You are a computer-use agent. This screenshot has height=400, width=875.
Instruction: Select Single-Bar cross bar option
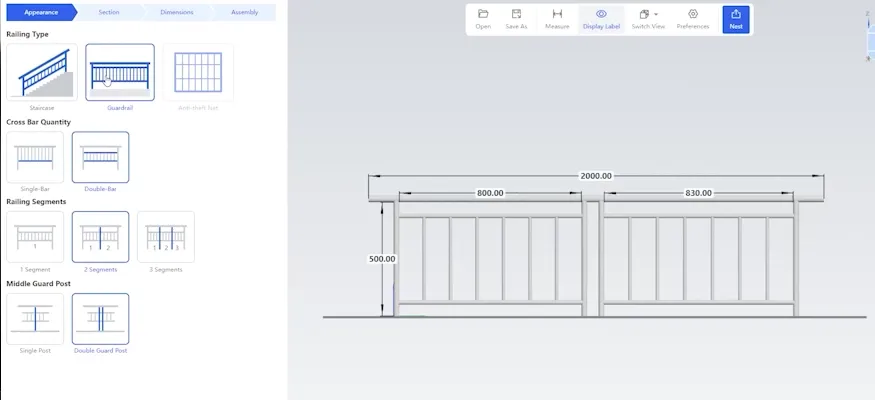click(35, 158)
